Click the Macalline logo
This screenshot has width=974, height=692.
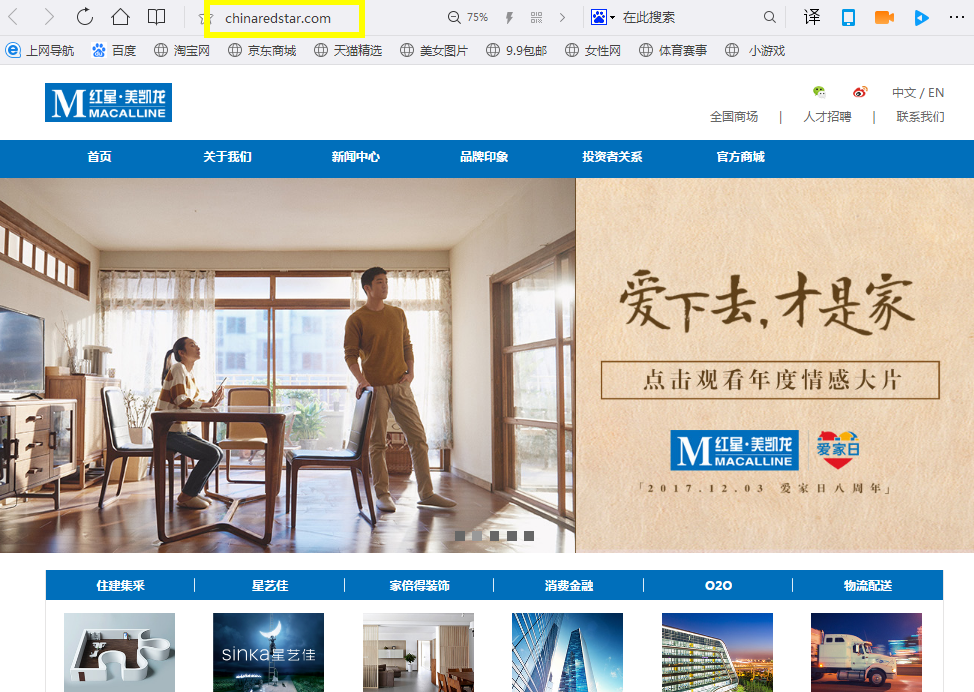point(108,103)
